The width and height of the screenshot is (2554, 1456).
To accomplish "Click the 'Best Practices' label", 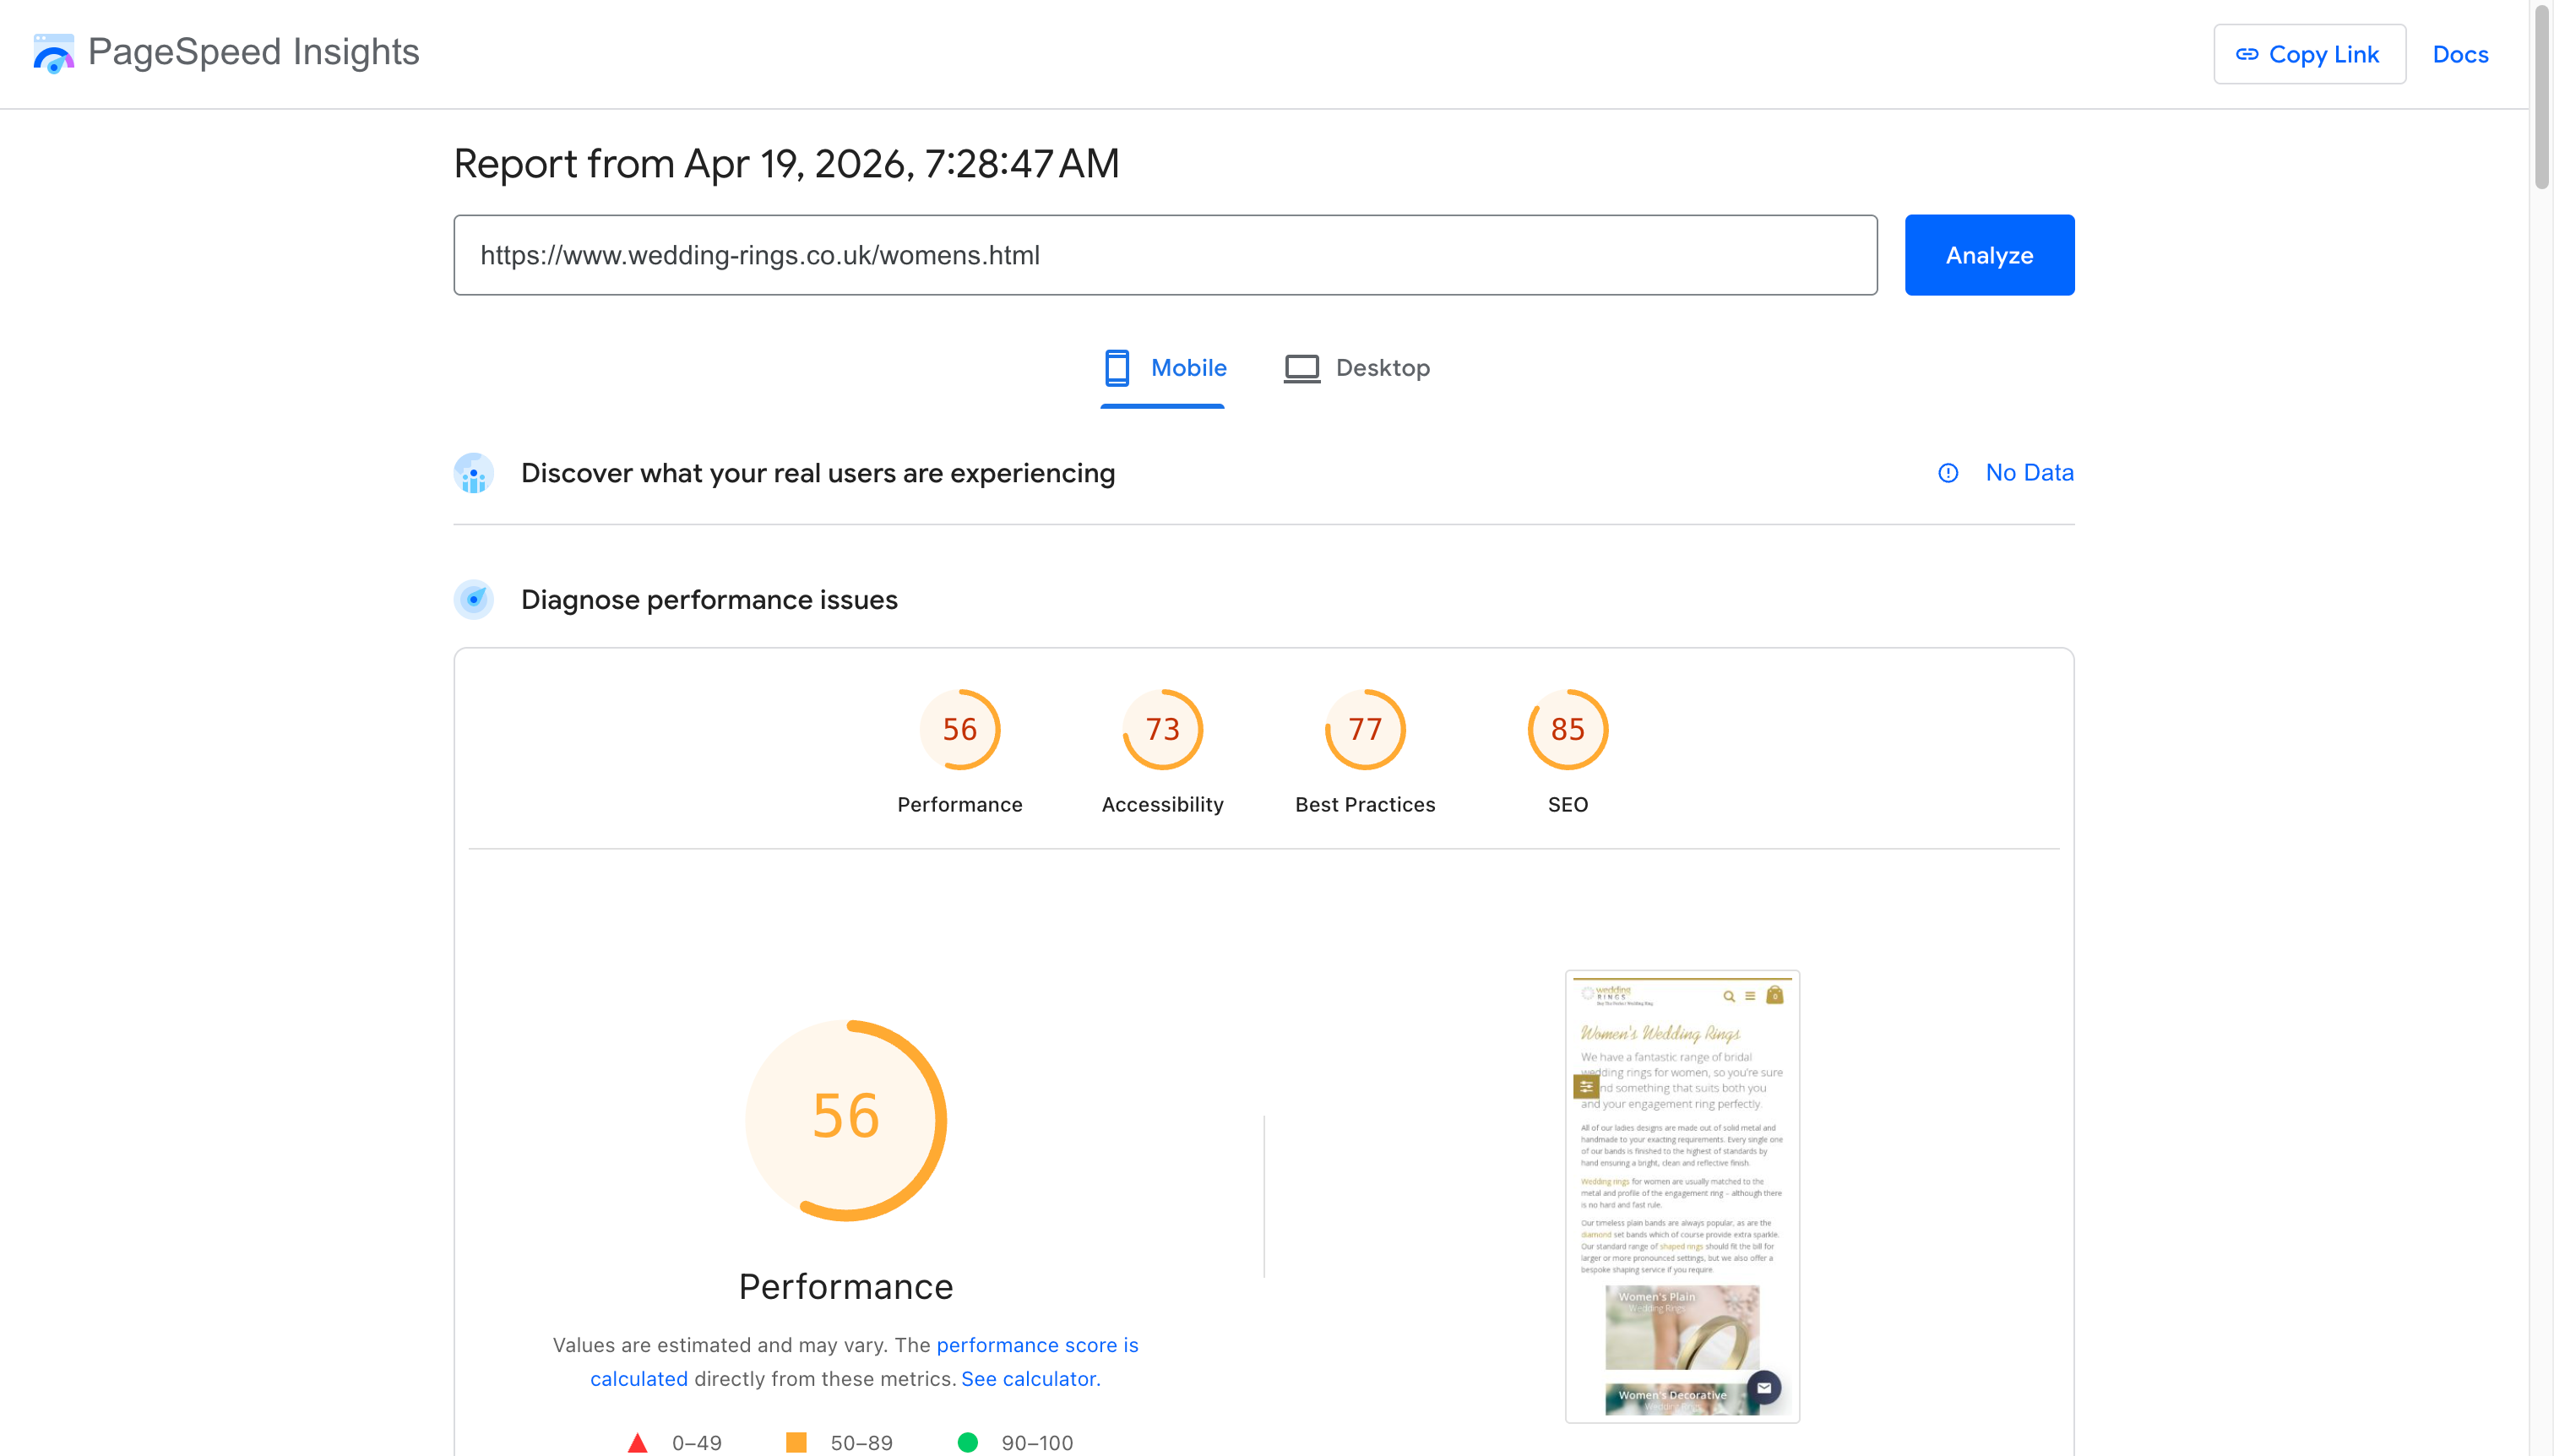I will 1365,804.
